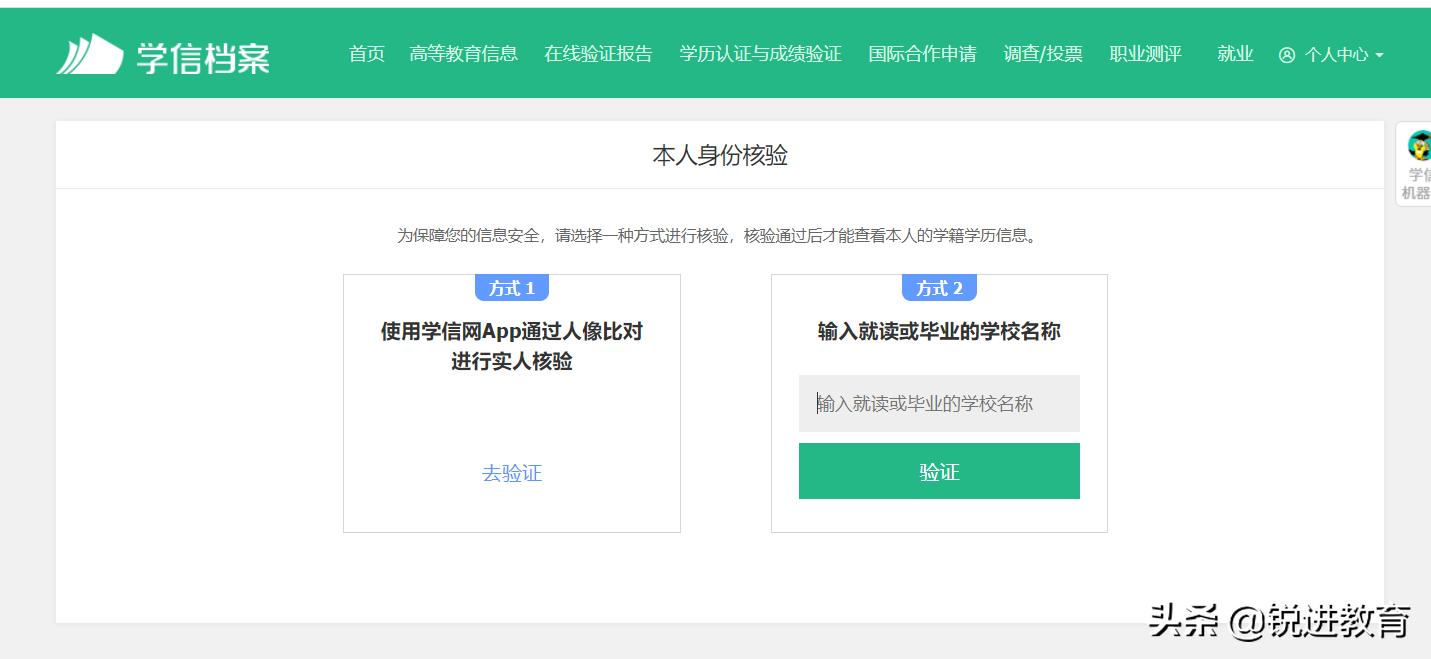Open the 高等教育信息 menu item
The image size is (1431, 659).
pos(464,55)
